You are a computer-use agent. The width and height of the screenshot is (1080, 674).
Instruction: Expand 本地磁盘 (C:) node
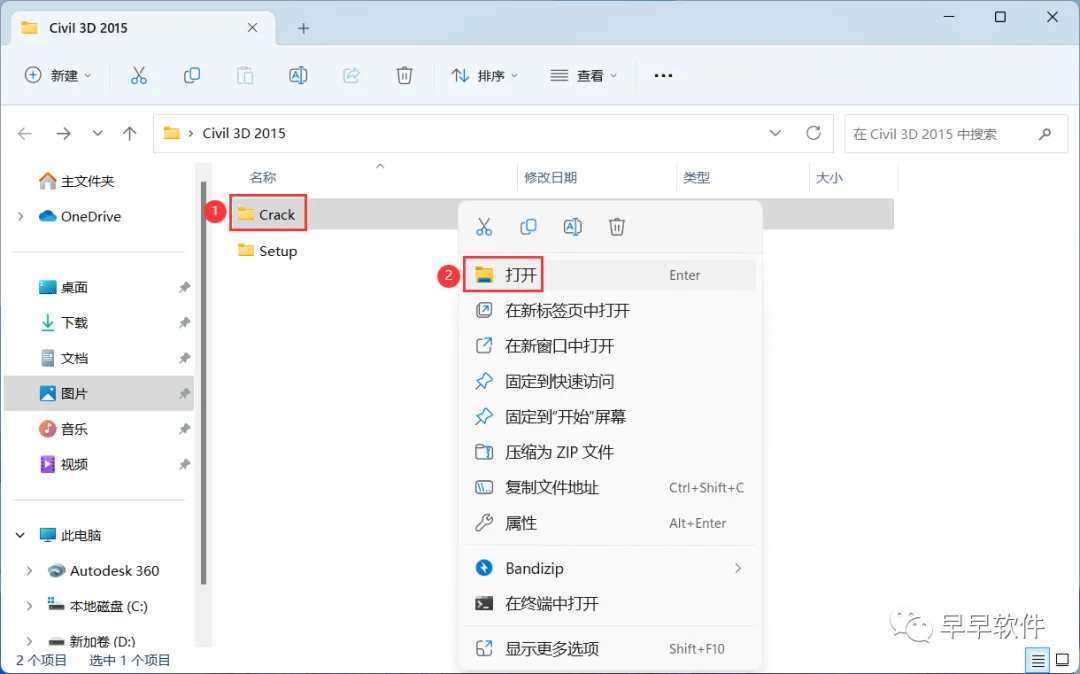[29, 606]
